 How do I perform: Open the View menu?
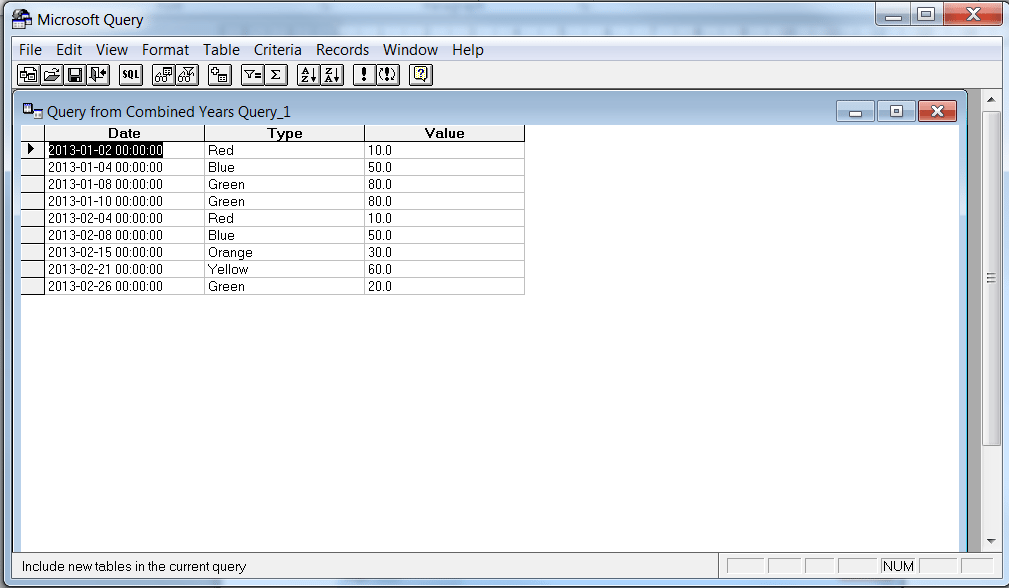tap(112, 50)
